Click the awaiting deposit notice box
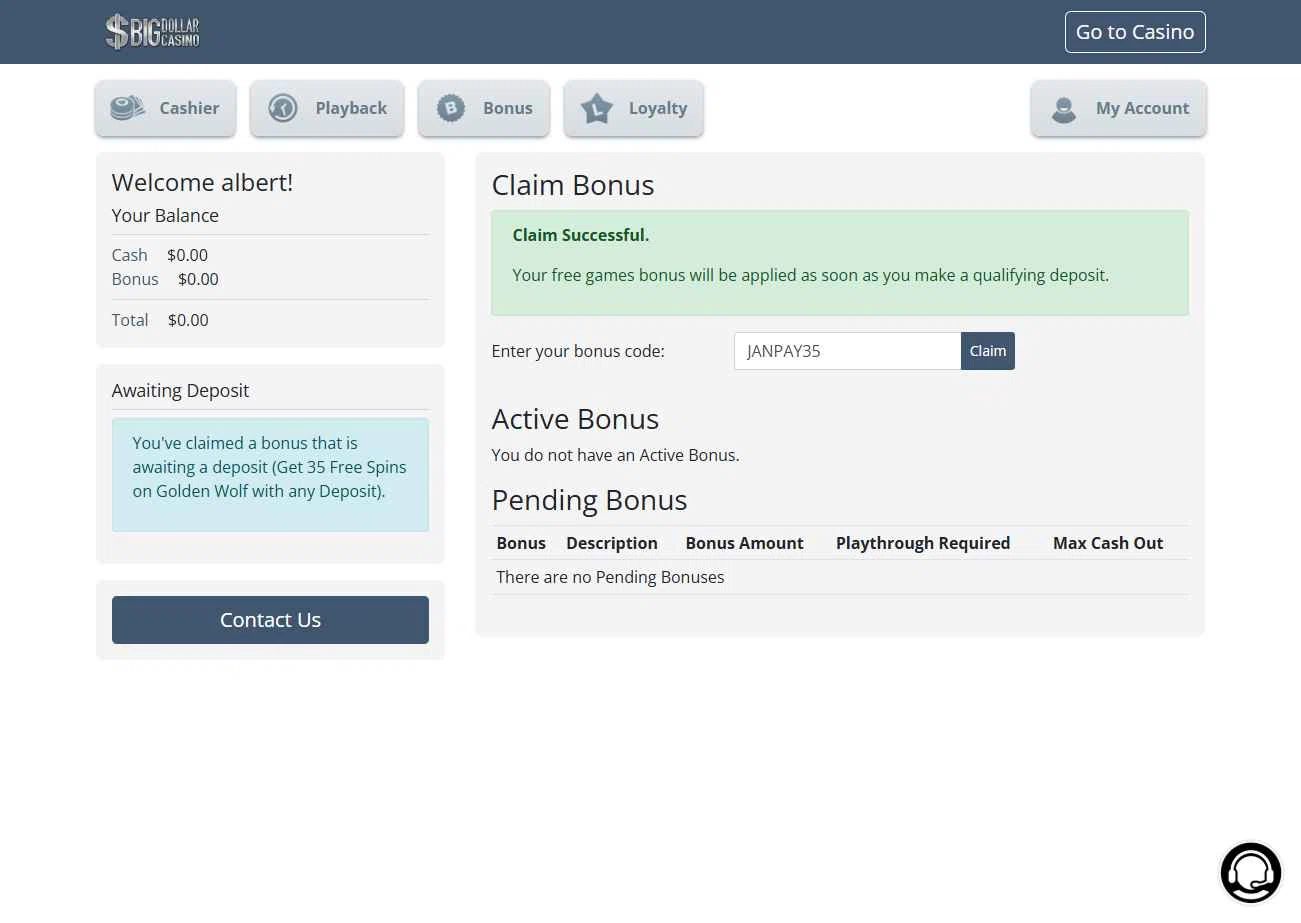 click(270, 475)
